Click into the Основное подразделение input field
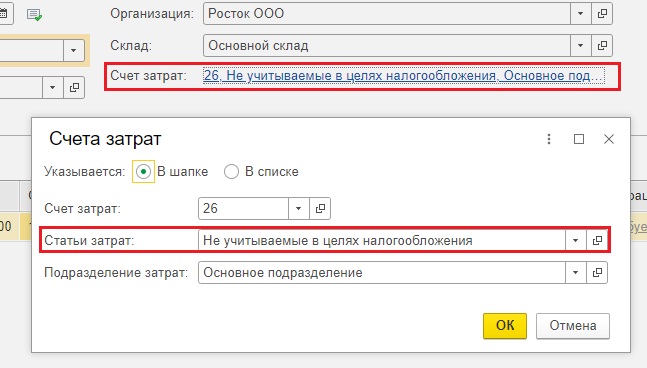Image resolution: width=647 pixels, height=368 pixels. coord(382,272)
